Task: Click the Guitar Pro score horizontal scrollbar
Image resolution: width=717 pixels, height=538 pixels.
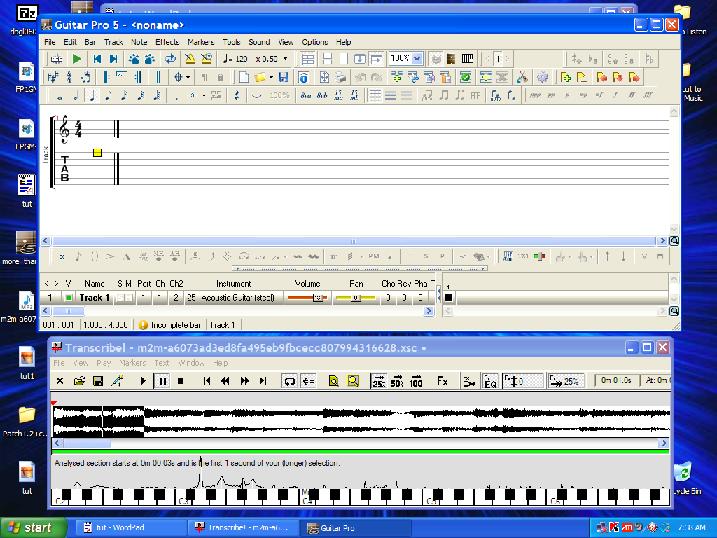Action: tap(353, 241)
